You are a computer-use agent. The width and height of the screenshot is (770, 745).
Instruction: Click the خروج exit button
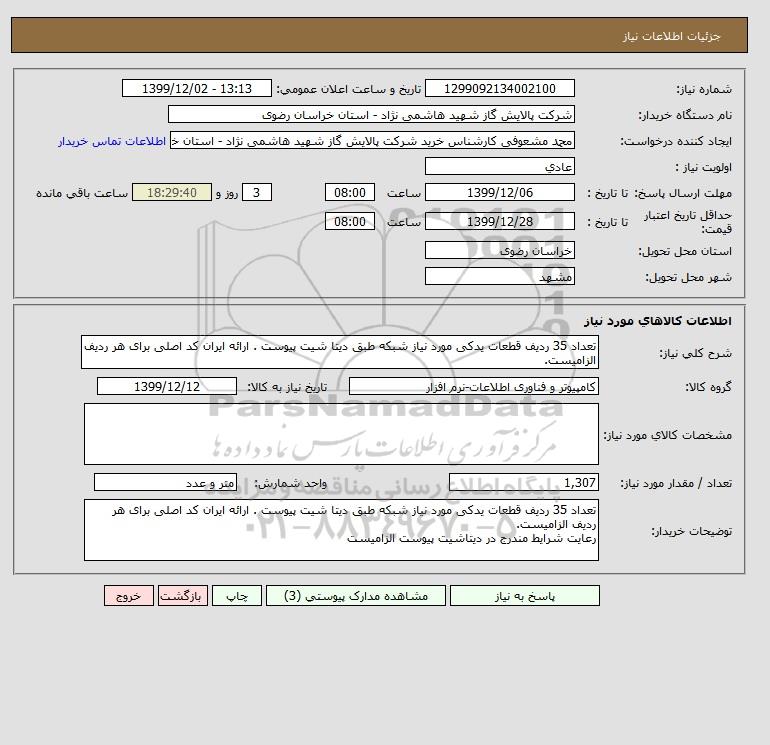pos(129,596)
